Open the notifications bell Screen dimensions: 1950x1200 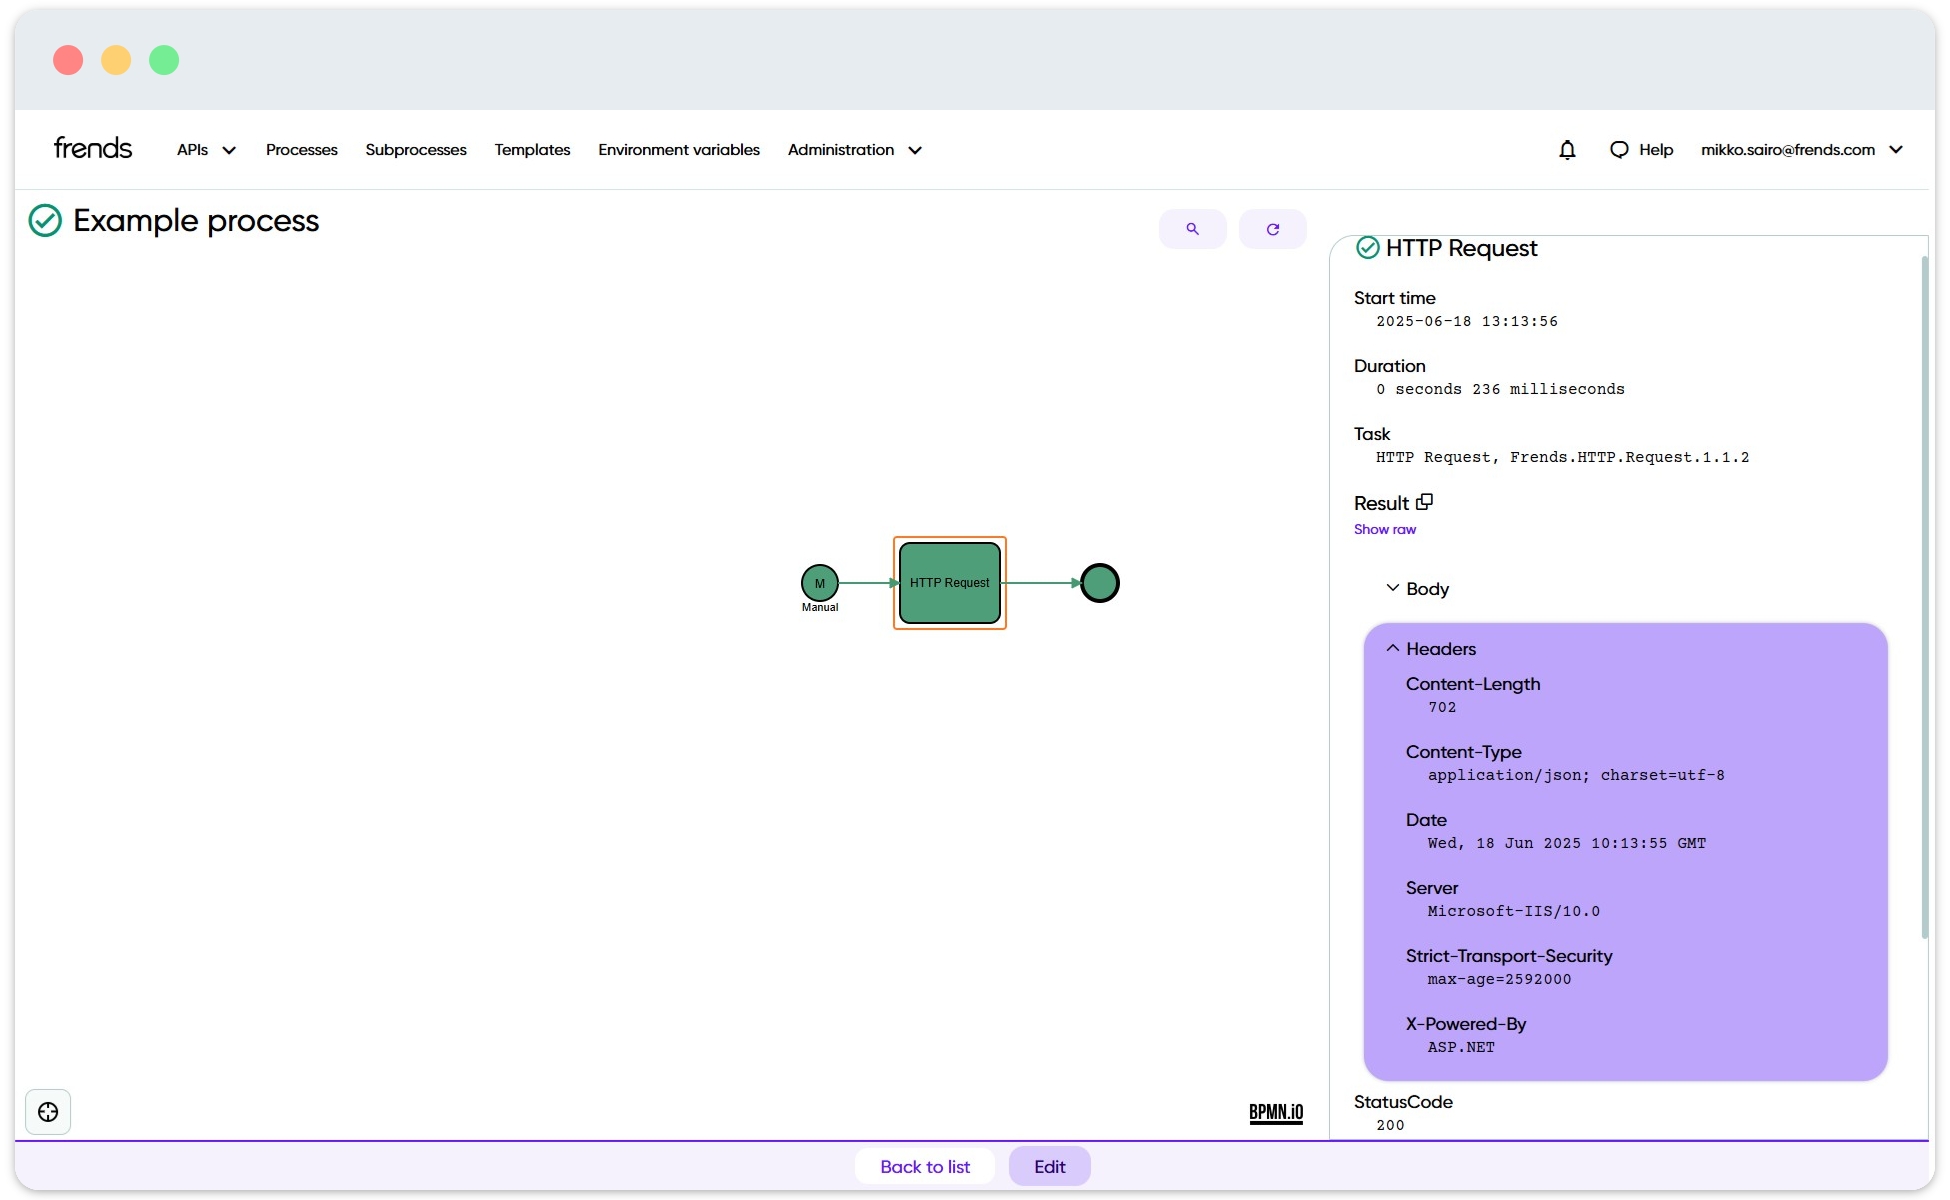(x=1567, y=150)
